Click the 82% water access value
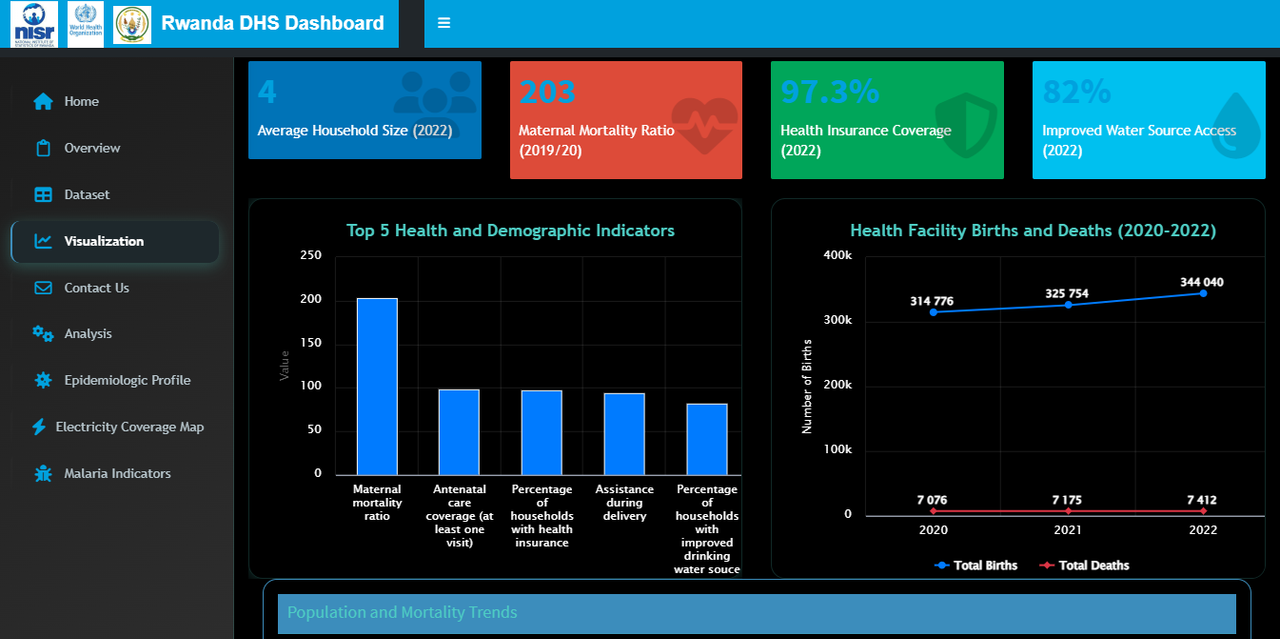This screenshot has width=1280, height=639. 1077,92
